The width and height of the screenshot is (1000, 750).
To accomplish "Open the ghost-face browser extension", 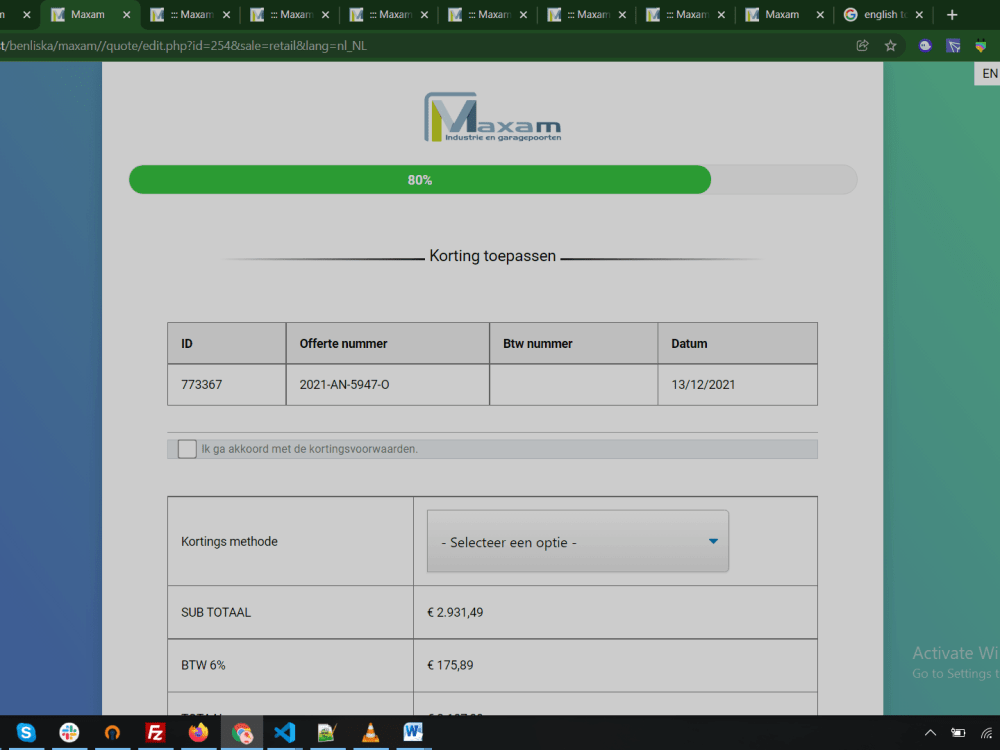I will pos(925,45).
